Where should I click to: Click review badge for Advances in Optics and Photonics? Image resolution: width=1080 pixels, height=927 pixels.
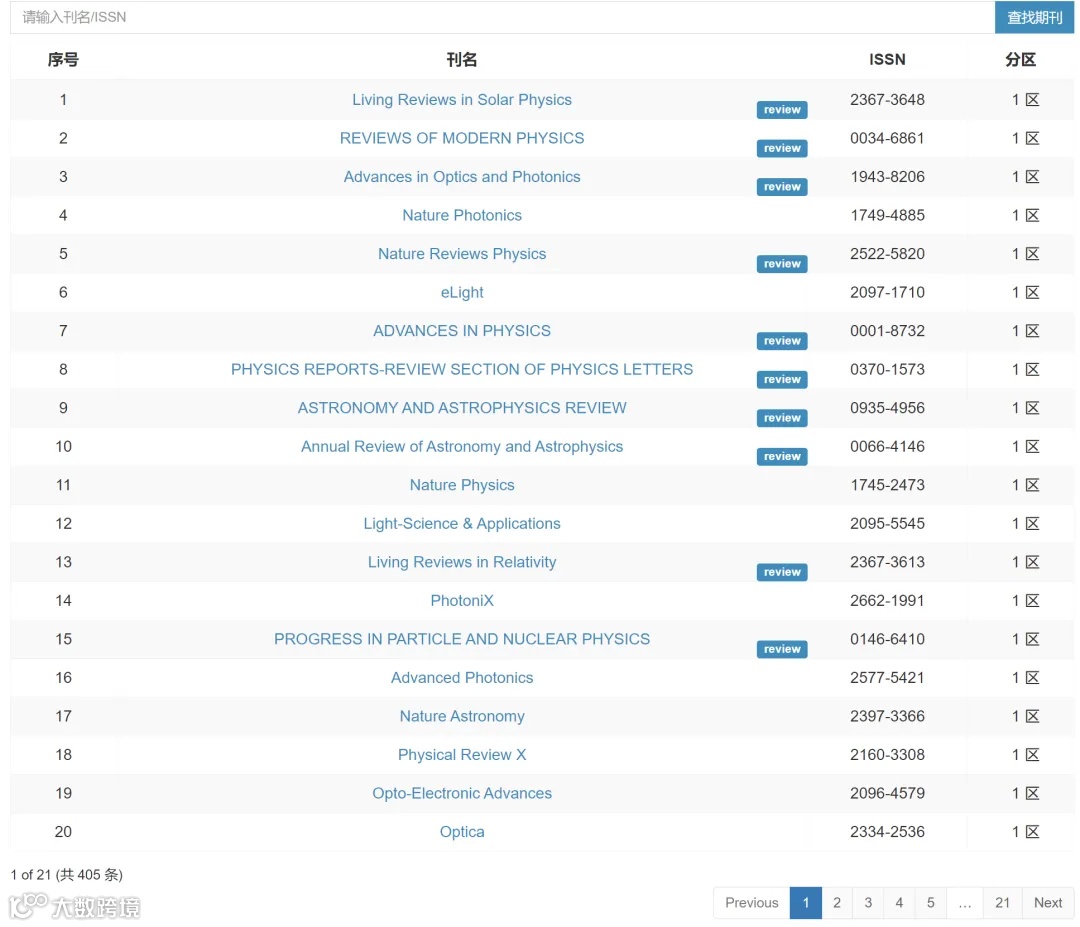tap(782, 187)
